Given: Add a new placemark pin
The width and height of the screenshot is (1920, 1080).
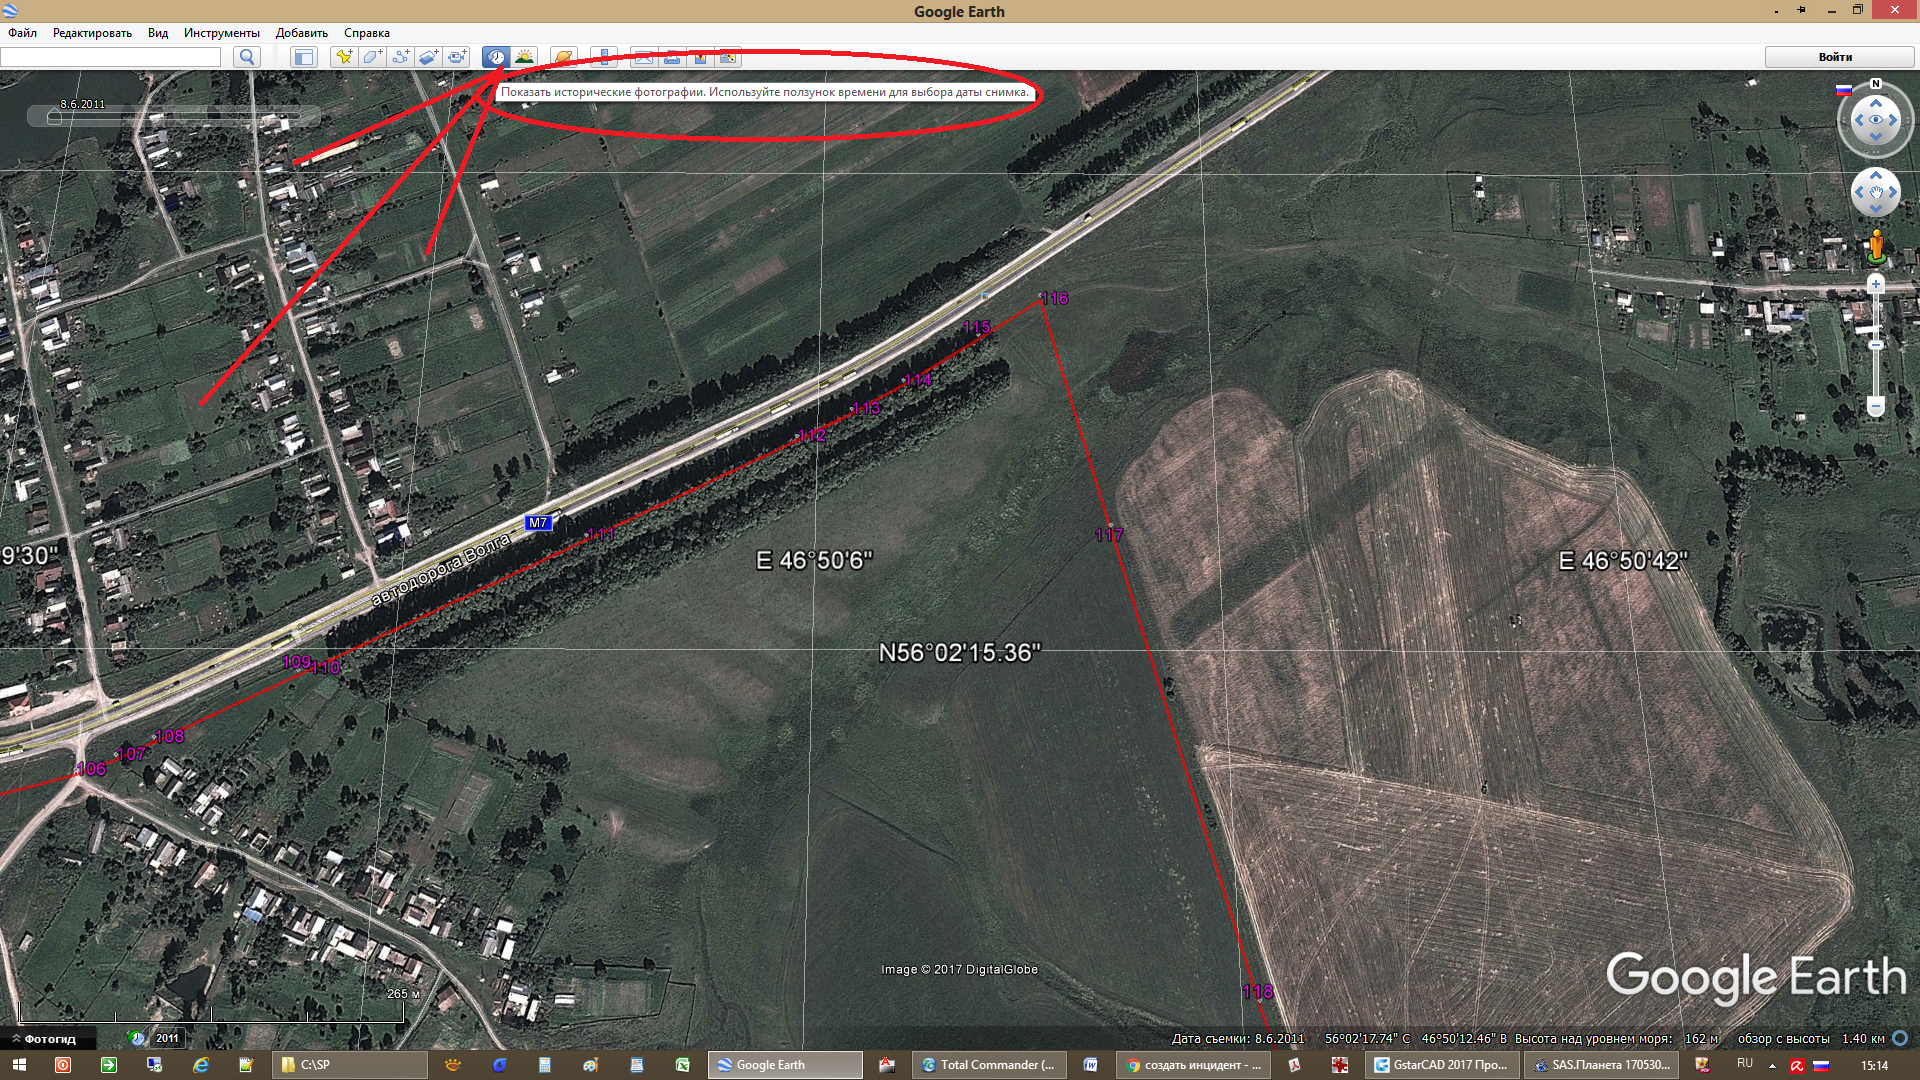Looking at the screenshot, I should (x=343, y=57).
